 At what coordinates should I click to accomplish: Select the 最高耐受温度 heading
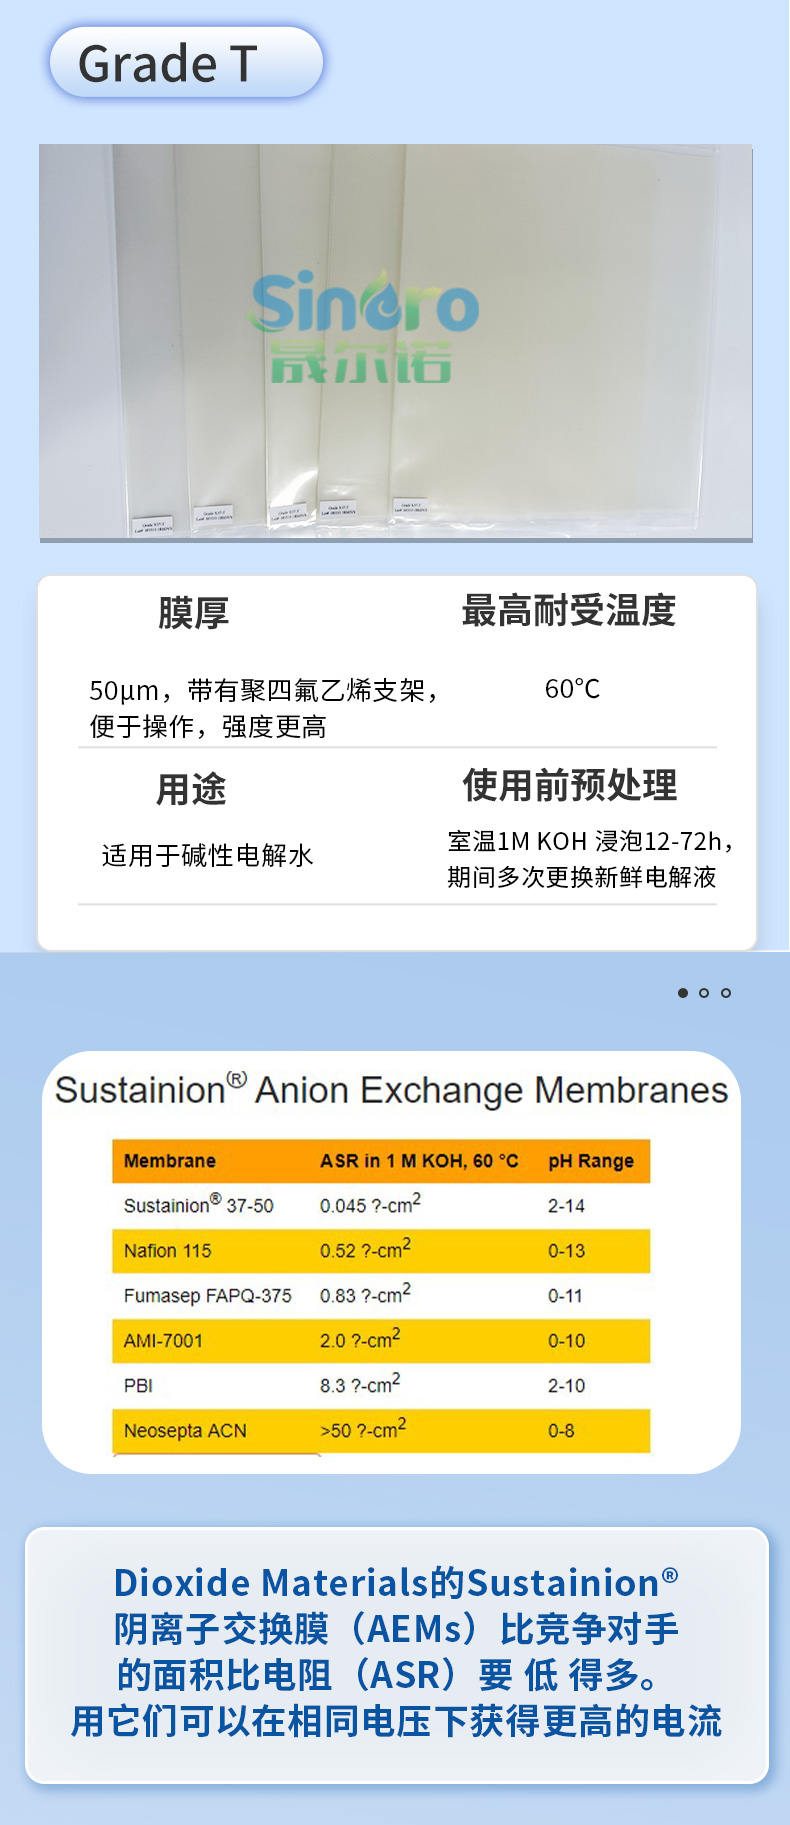point(568,611)
